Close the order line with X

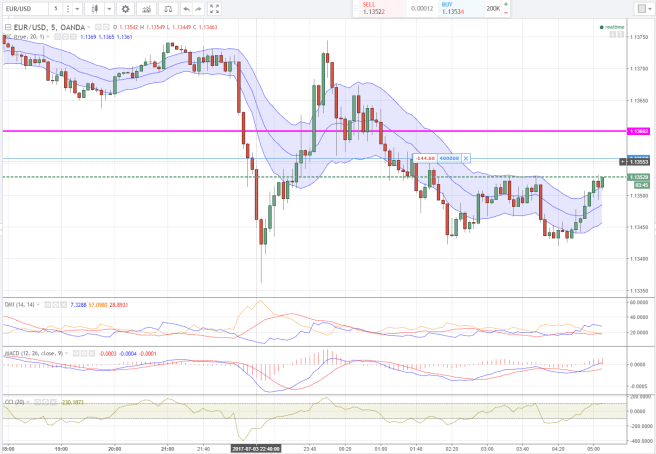coord(465,158)
